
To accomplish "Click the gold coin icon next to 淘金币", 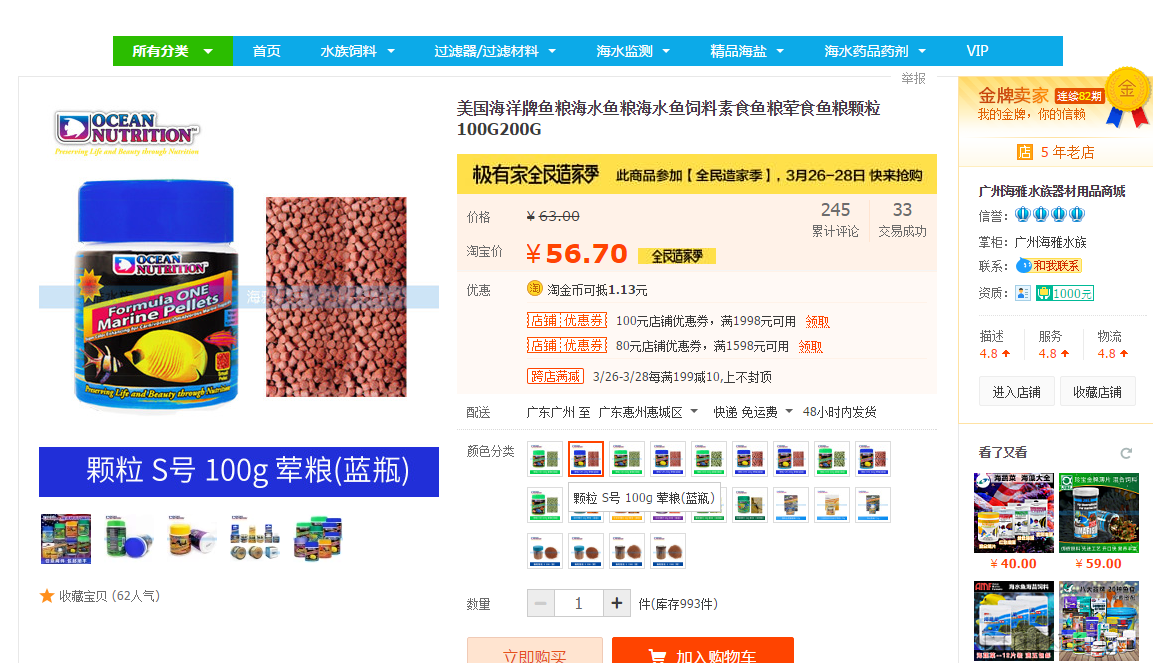I will (x=535, y=289).
